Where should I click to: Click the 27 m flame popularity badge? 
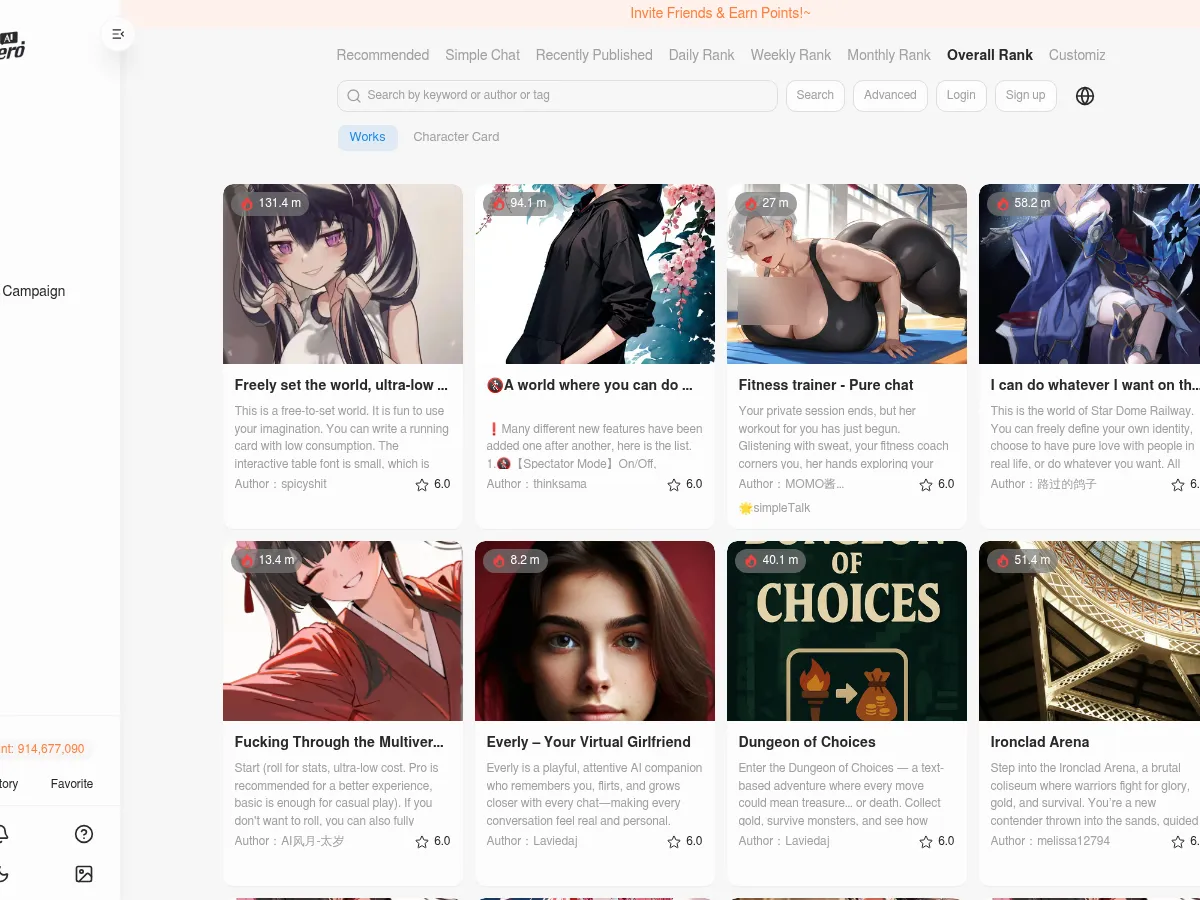click(766, 203)
